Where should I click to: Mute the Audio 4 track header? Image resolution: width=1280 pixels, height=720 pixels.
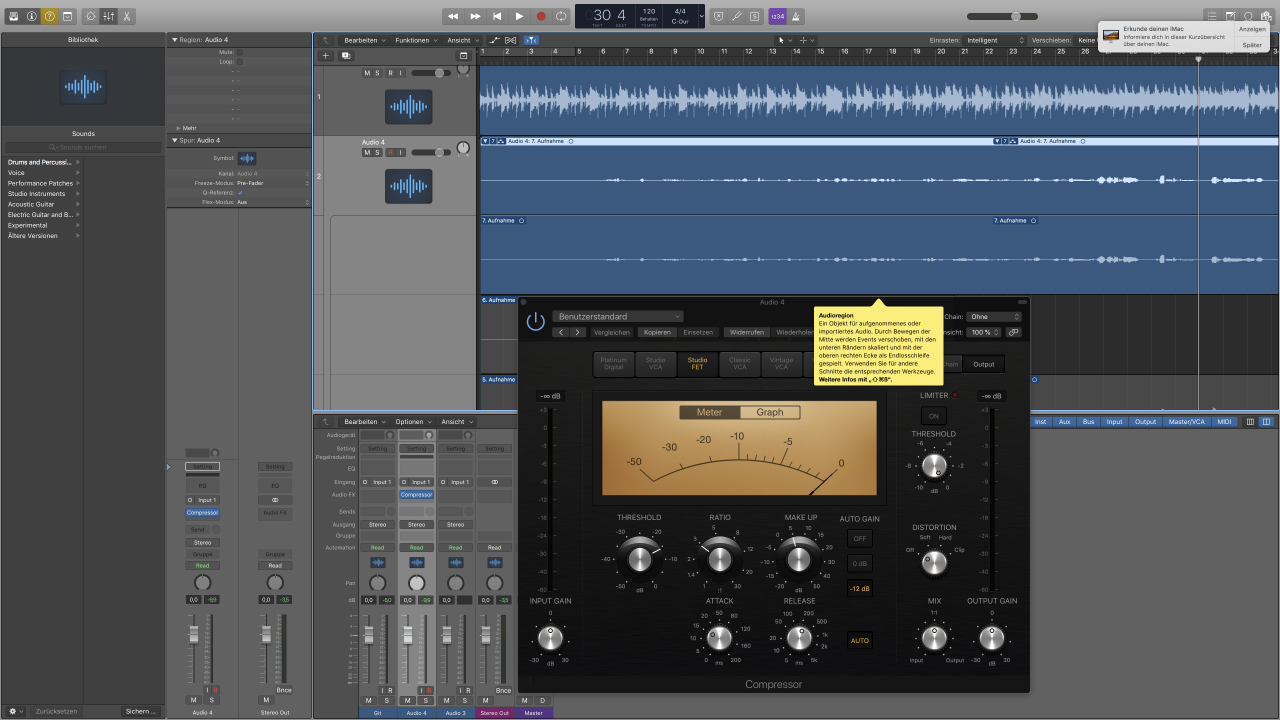coord(367,152)
